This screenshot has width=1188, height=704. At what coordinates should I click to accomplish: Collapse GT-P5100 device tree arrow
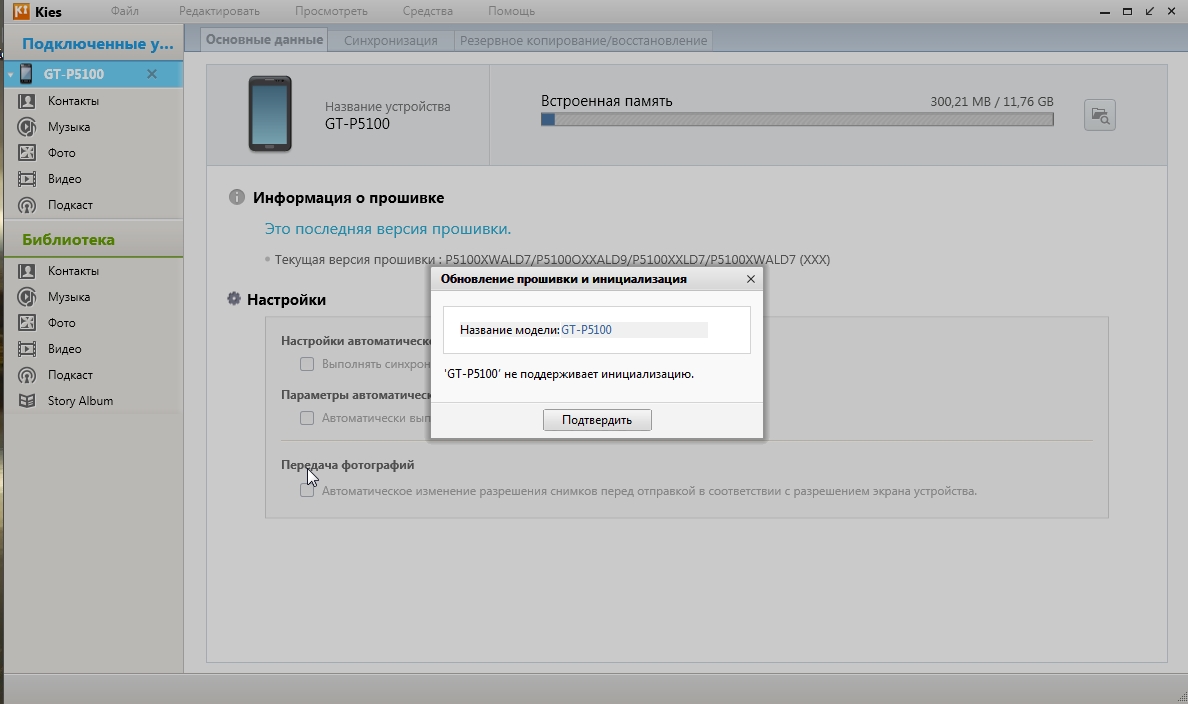(11, 74)
